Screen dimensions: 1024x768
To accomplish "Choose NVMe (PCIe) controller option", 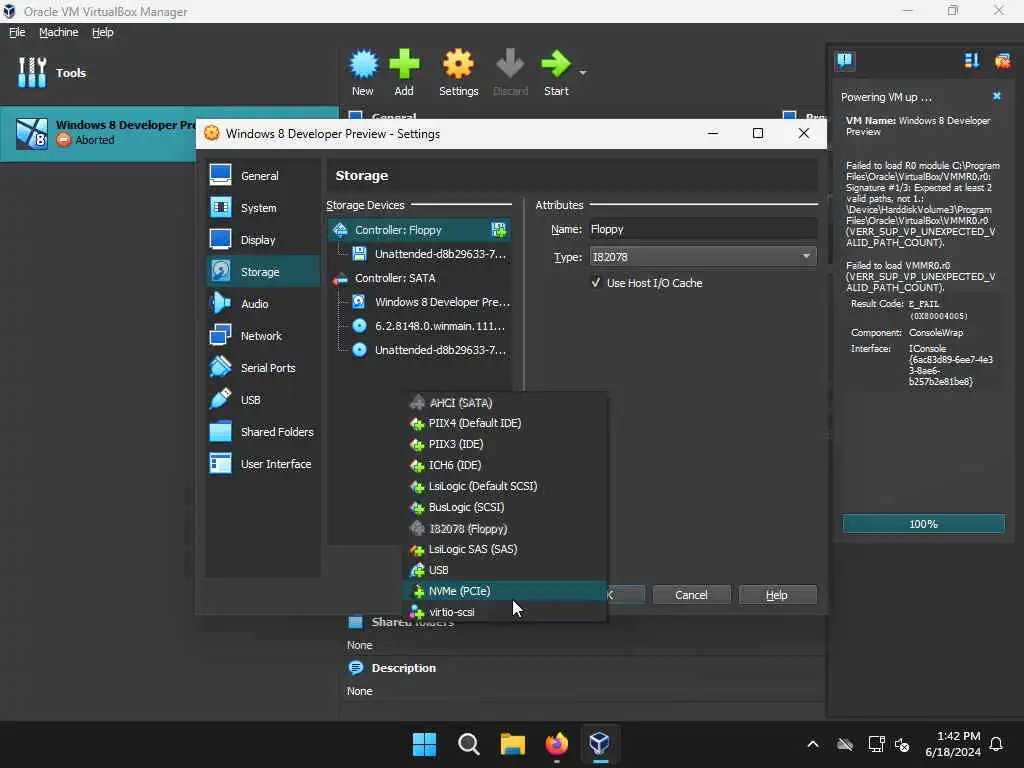I will tap(505, 591).
